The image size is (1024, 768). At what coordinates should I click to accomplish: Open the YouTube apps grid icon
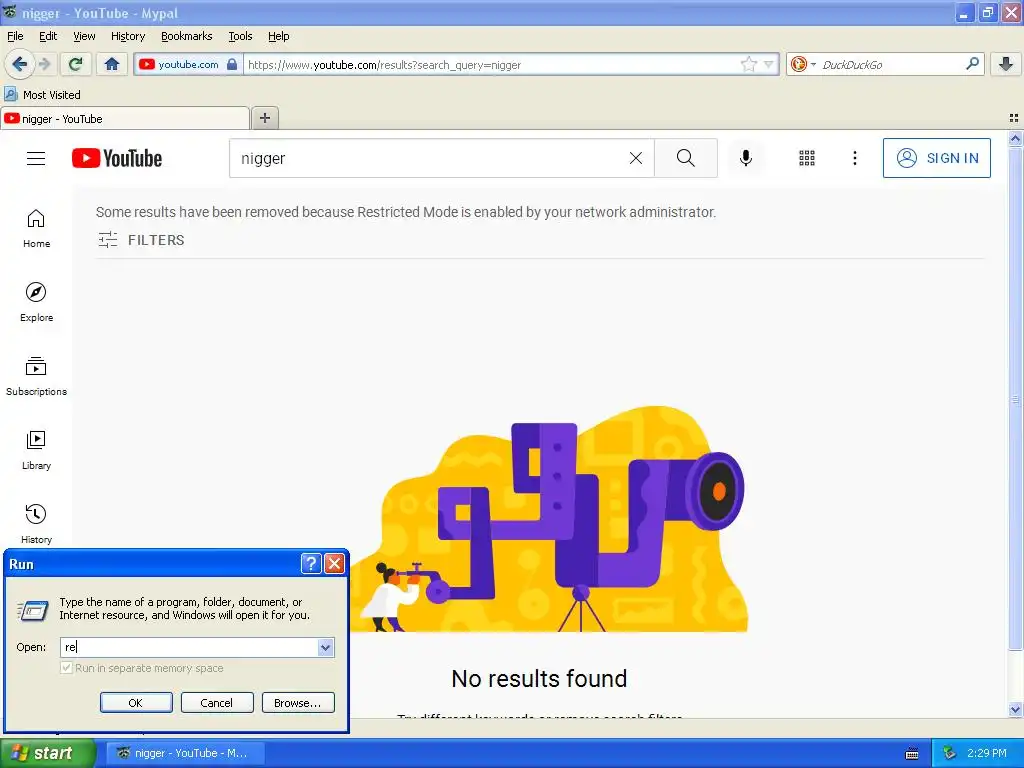click(x=807, y=158)
